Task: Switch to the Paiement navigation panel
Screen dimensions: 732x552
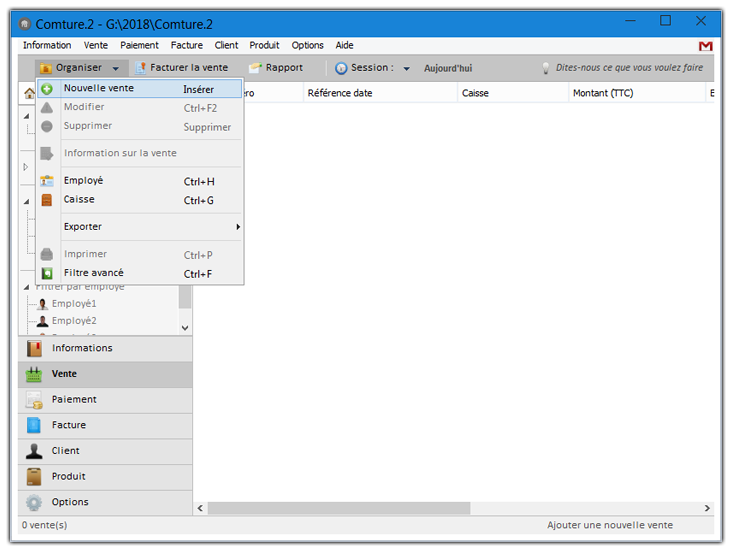Action: tap(74, 399)
